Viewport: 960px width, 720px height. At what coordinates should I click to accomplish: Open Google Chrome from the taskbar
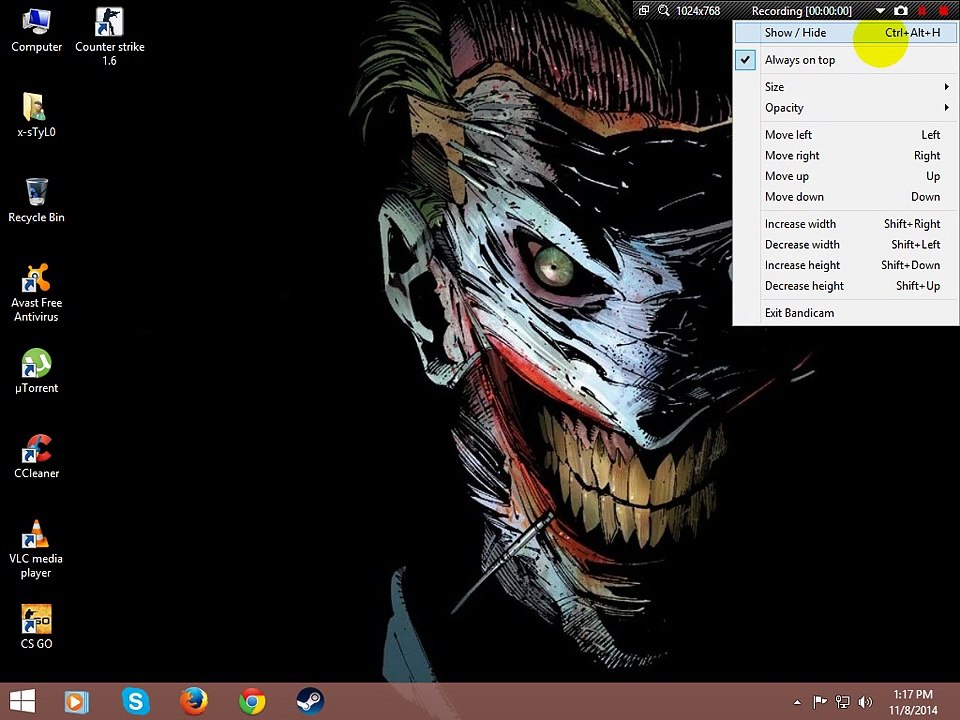click(252, 701)
